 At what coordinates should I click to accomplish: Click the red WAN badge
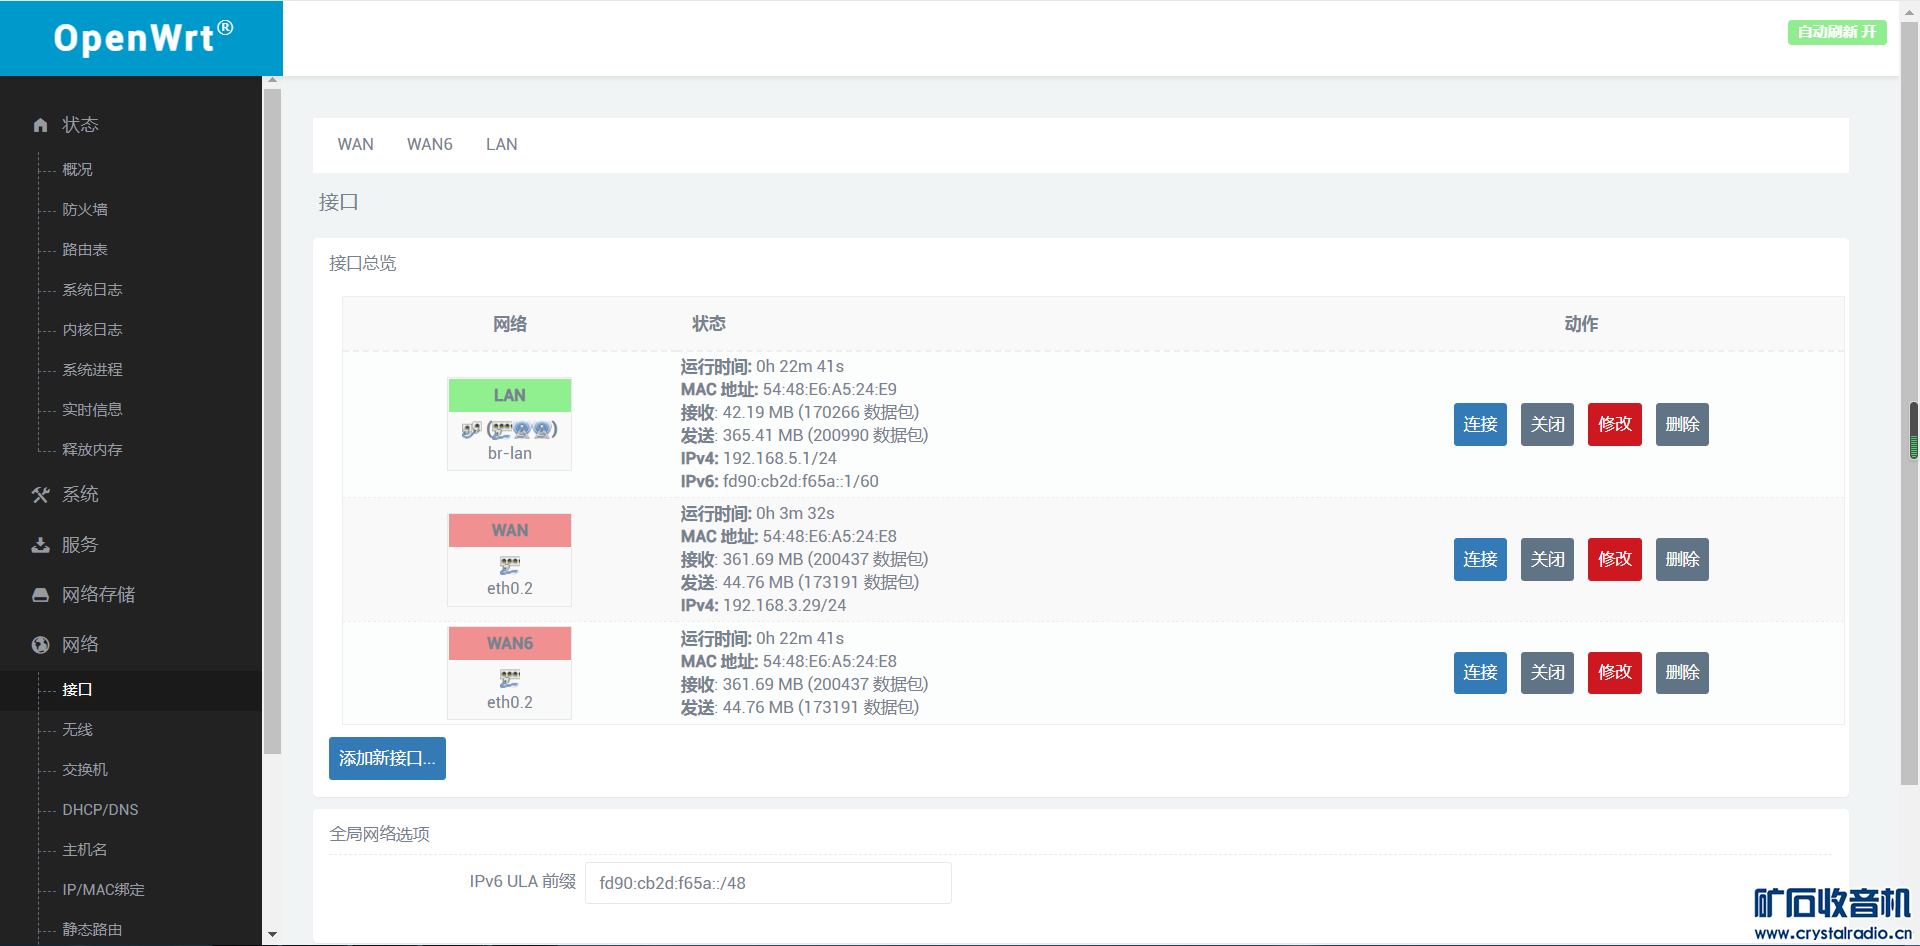tap(510, 530)
